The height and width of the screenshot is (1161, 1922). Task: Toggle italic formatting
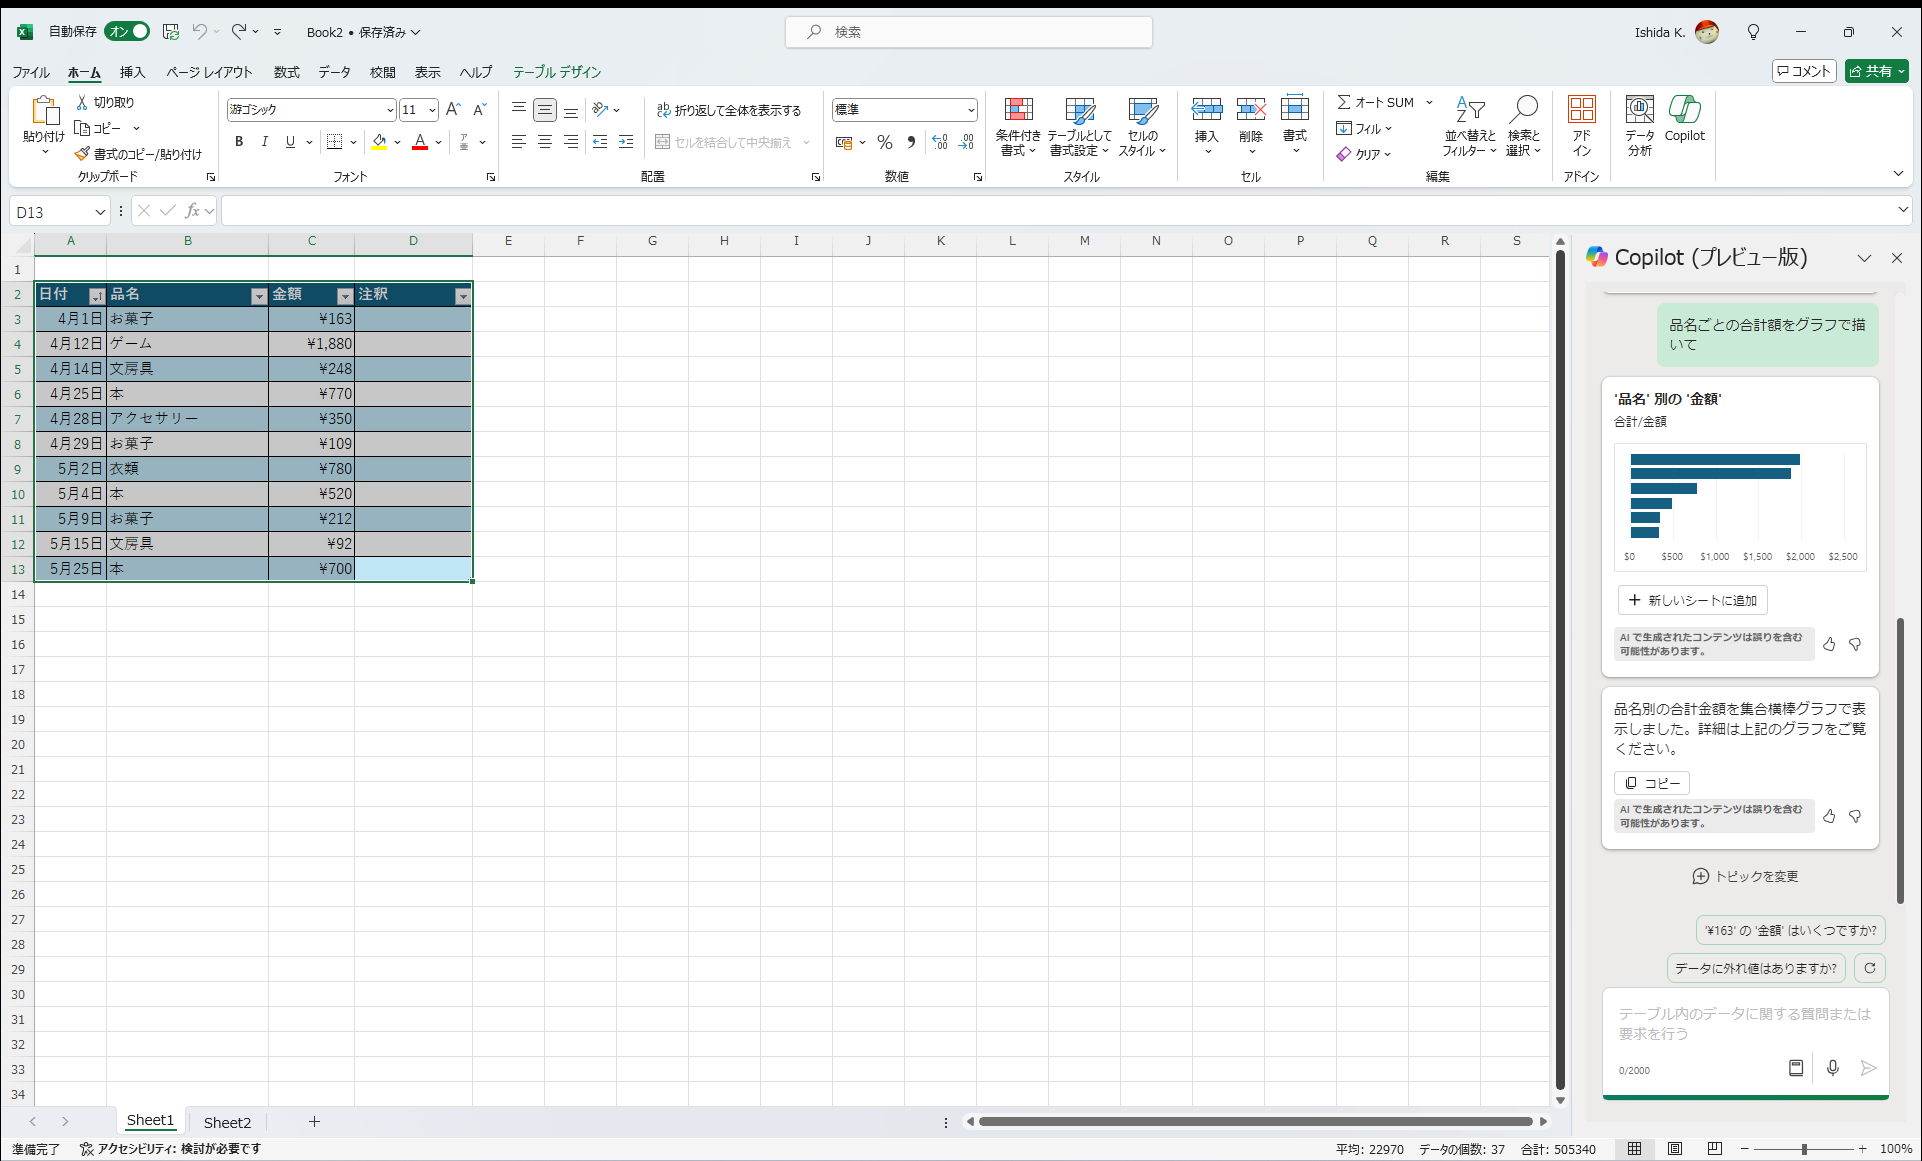point(264,142)
